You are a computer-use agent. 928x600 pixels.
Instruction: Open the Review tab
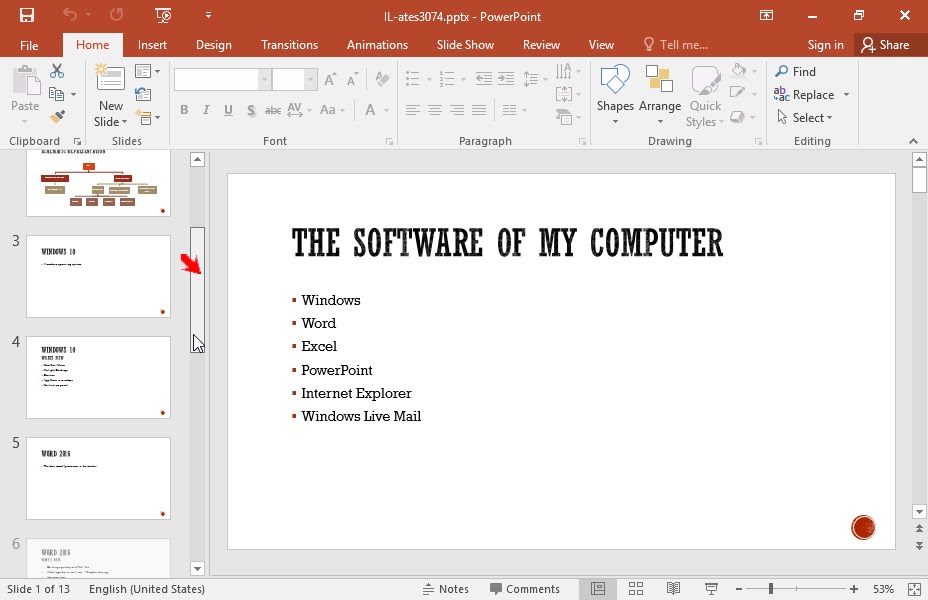click(x=541, y=45)
